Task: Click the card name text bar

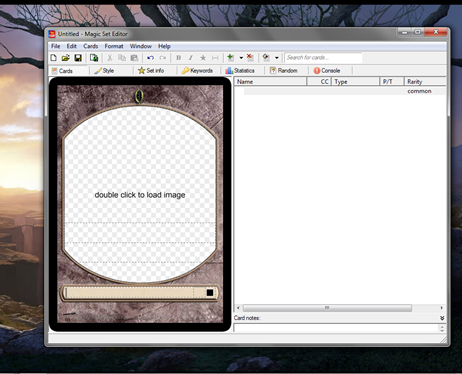Action: [129, 293]
